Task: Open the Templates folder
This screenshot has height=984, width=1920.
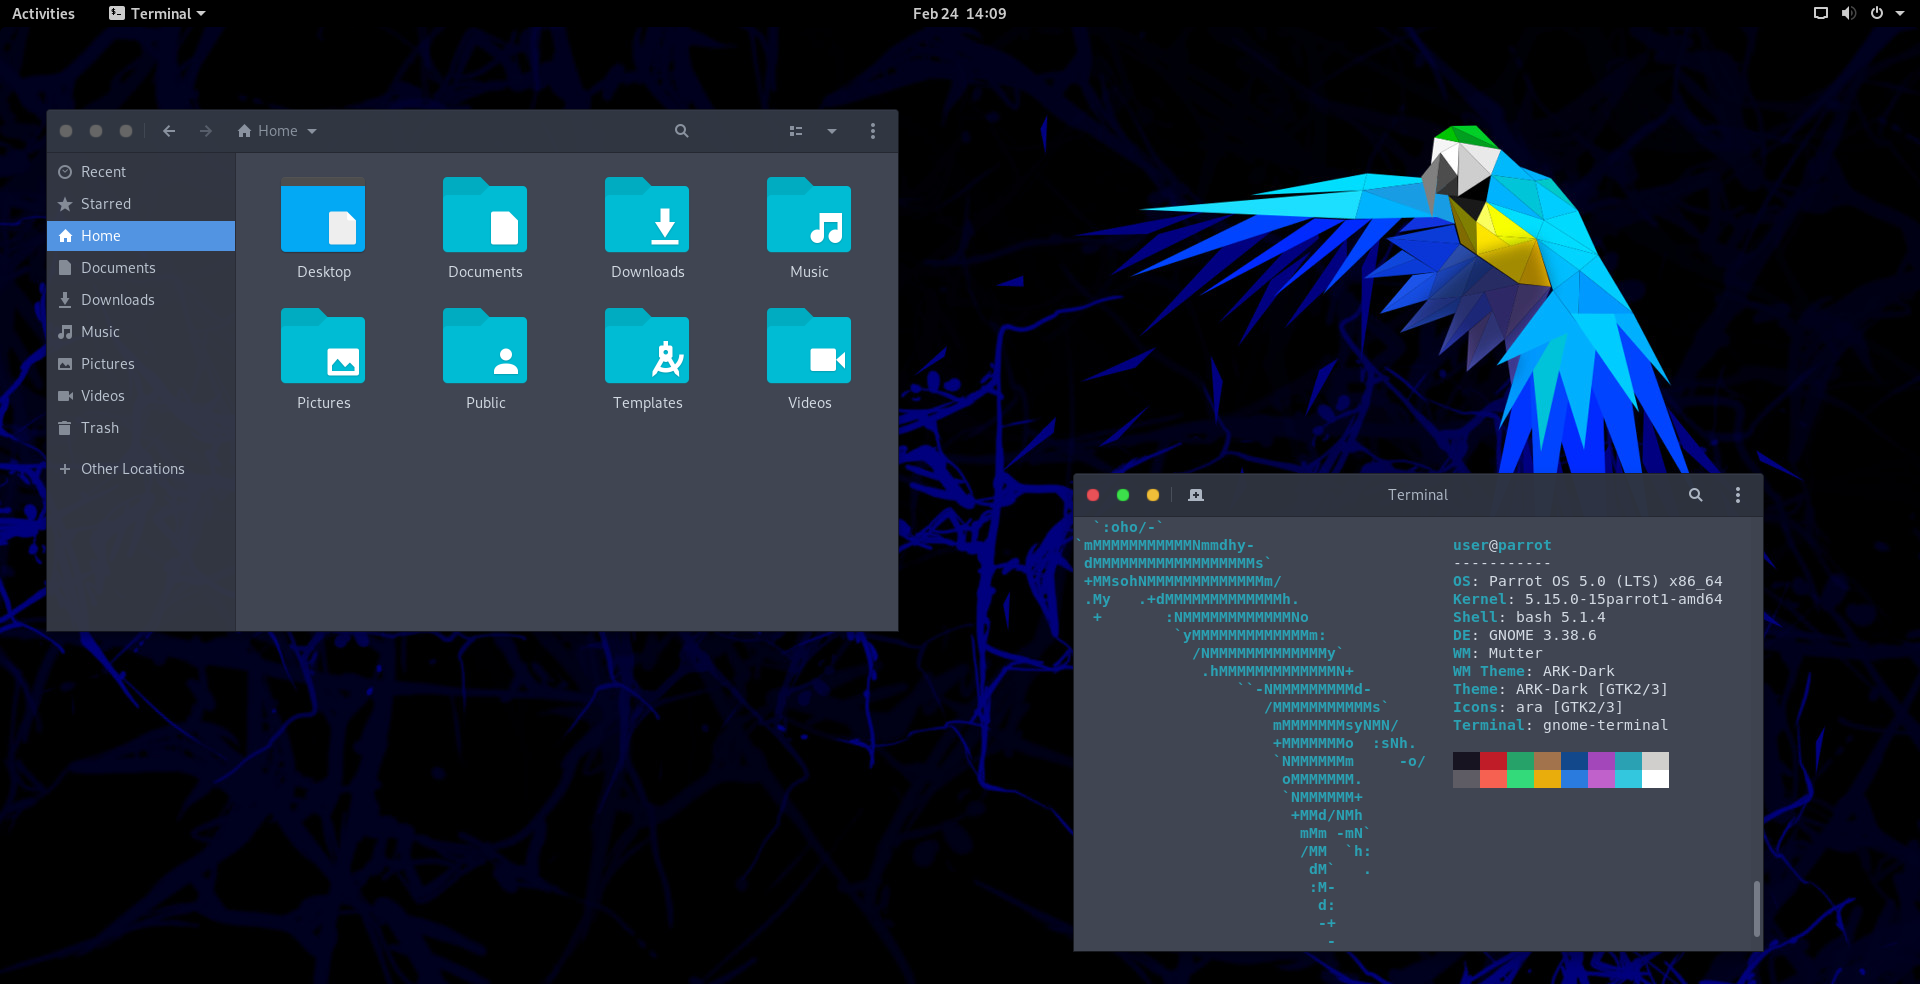Action: coord(647,347)
